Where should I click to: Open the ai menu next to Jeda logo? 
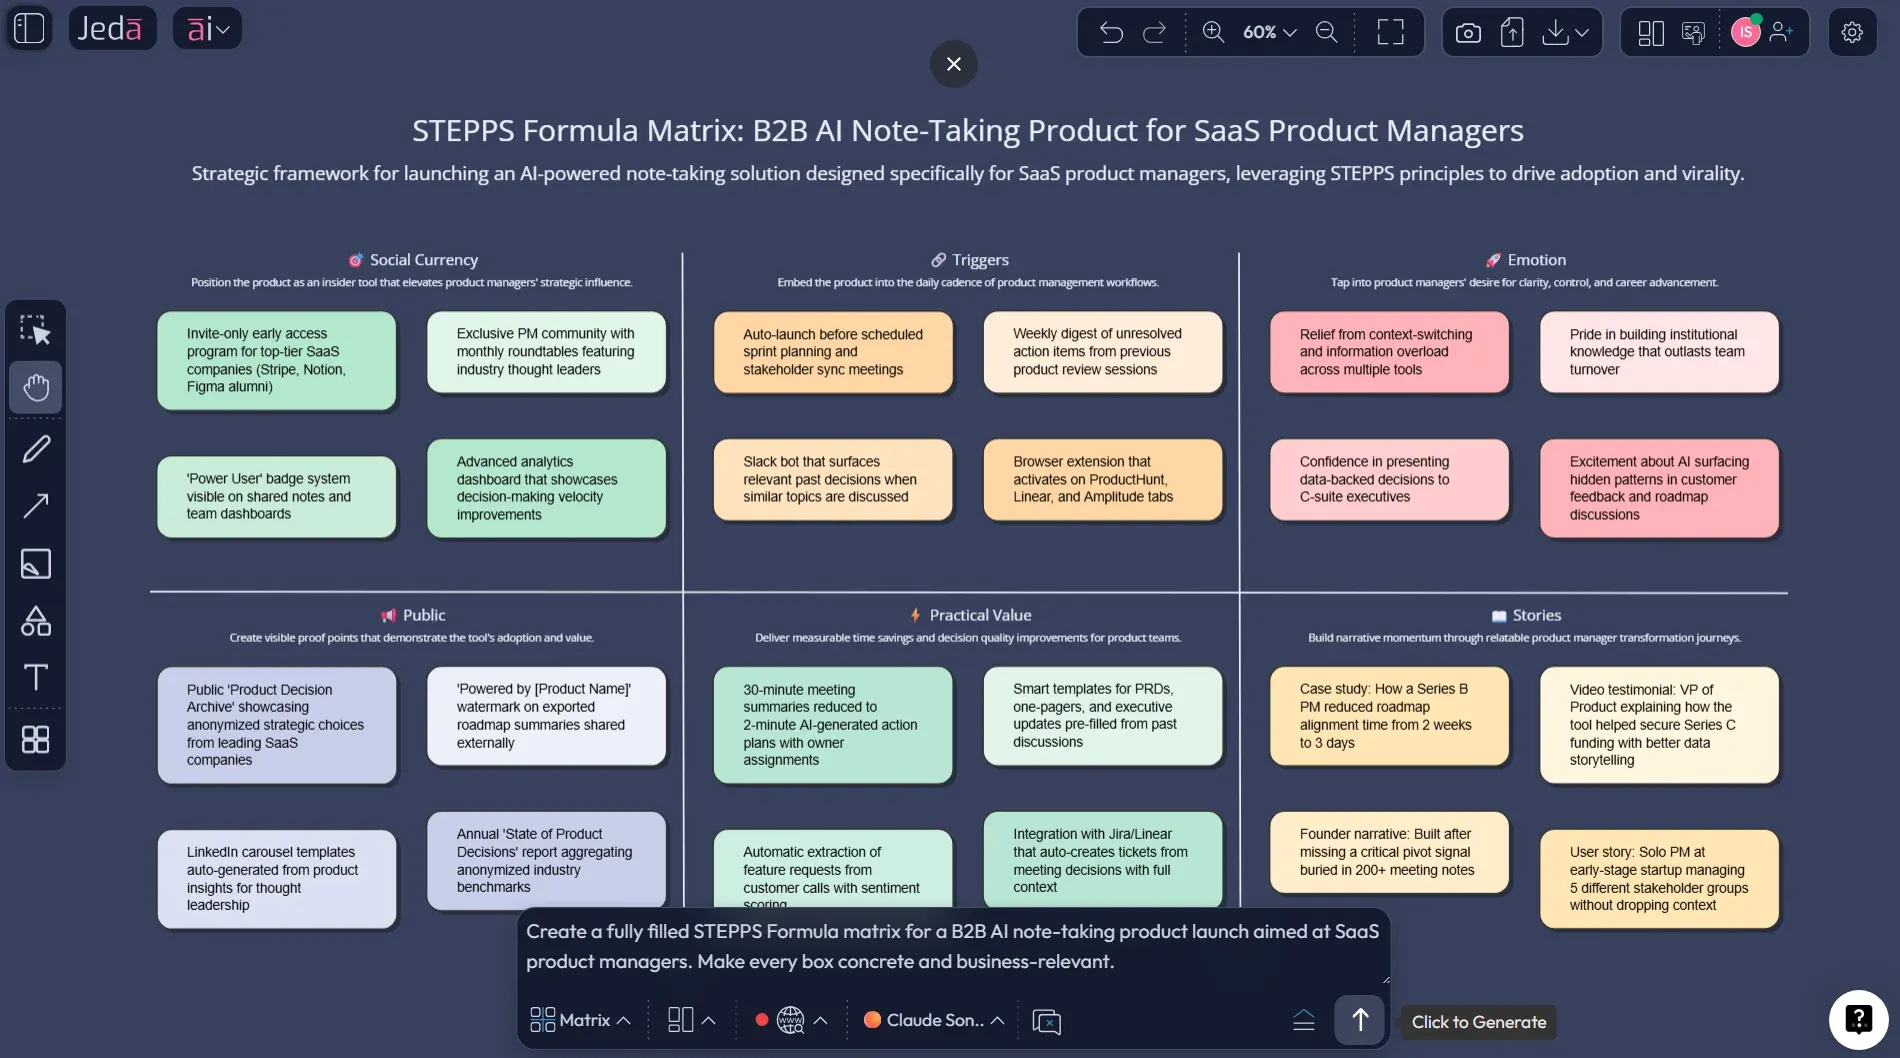207,28
